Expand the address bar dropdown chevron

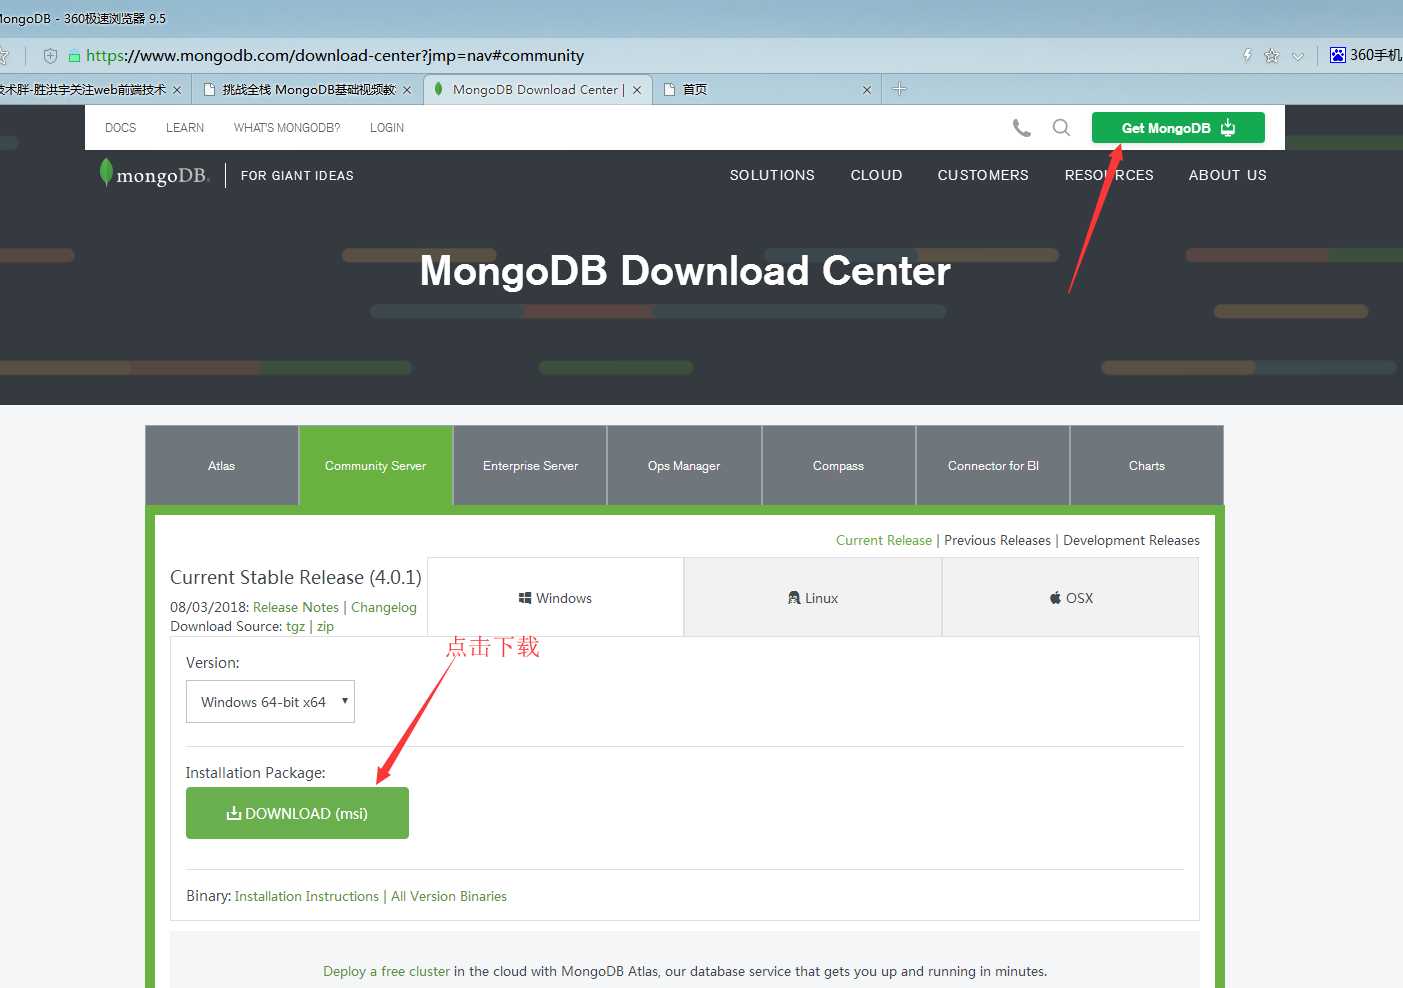click(x=1298, y=56)
